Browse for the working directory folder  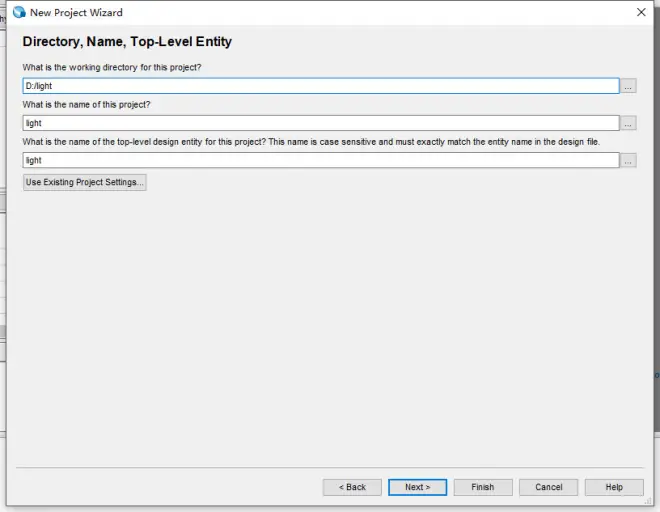pyautogui.click(x=628, y=86)
